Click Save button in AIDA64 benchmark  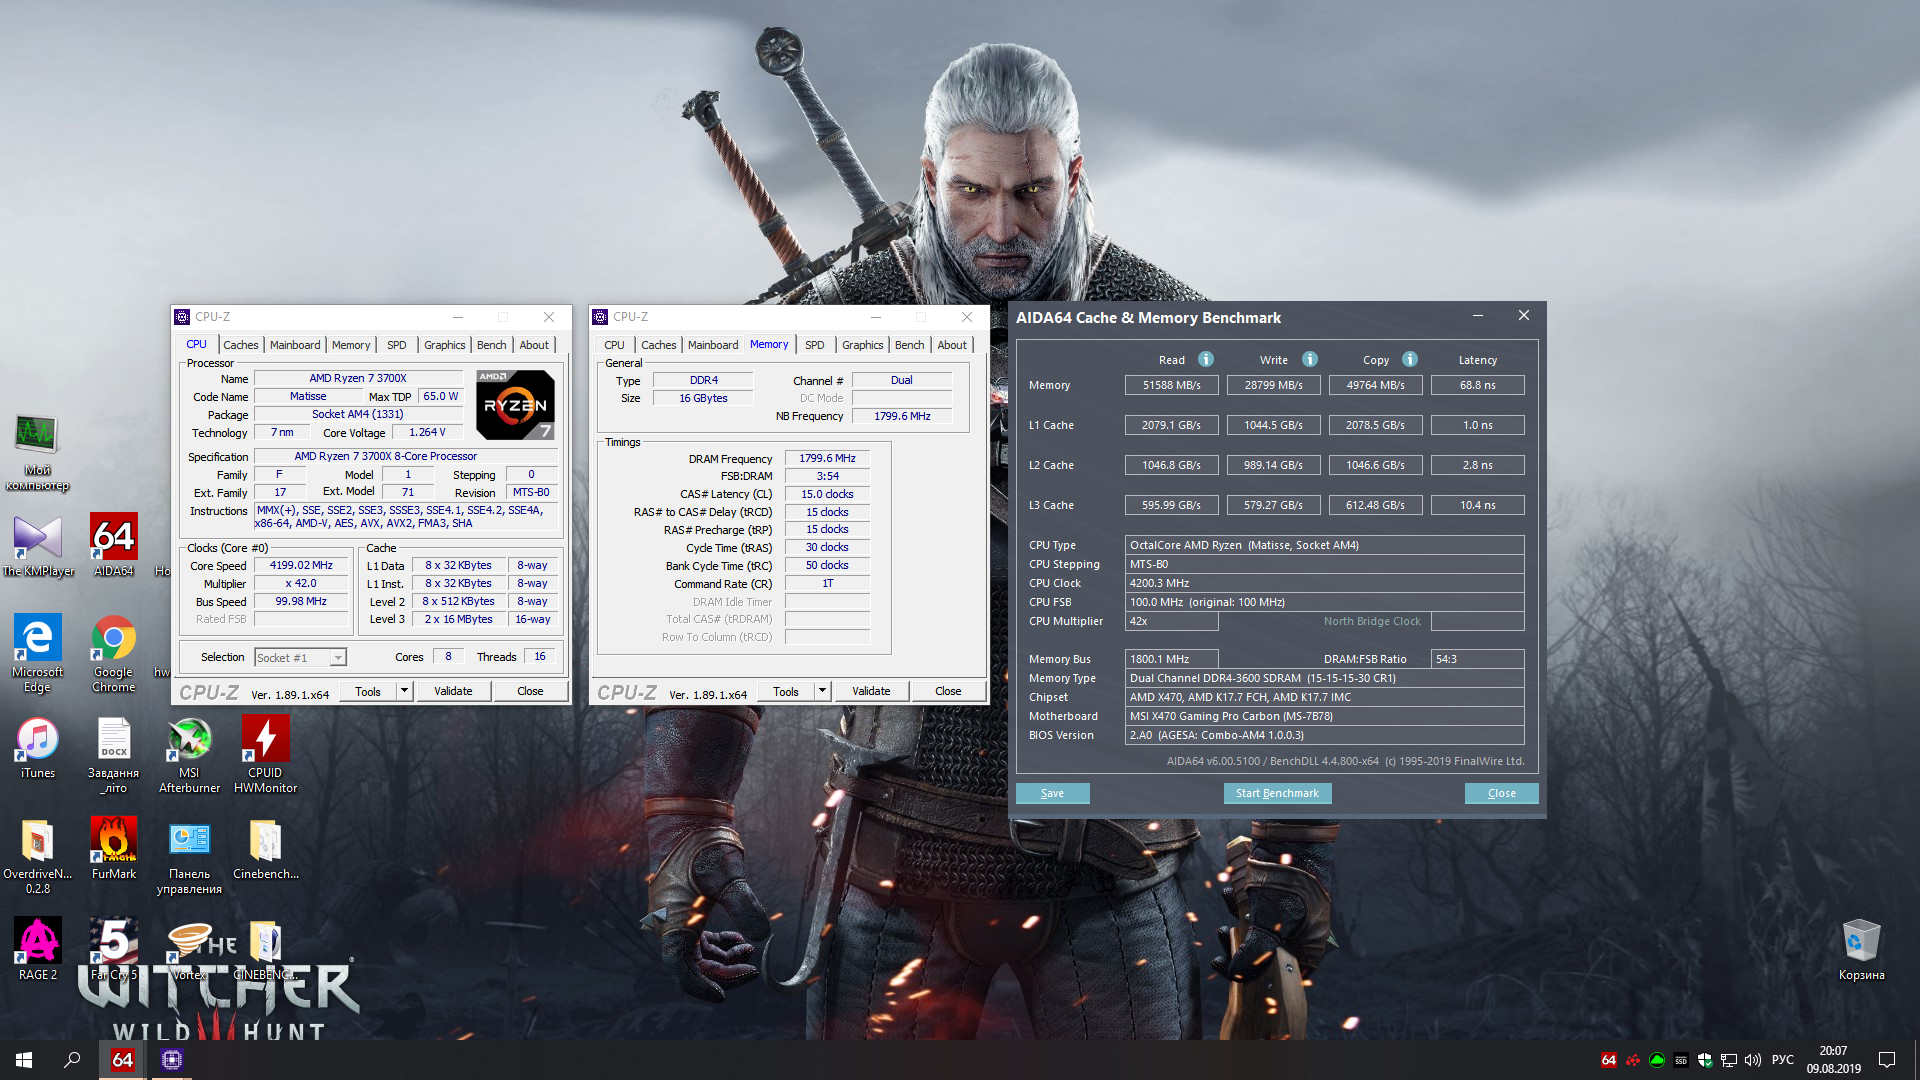(x=1052, y=793)
